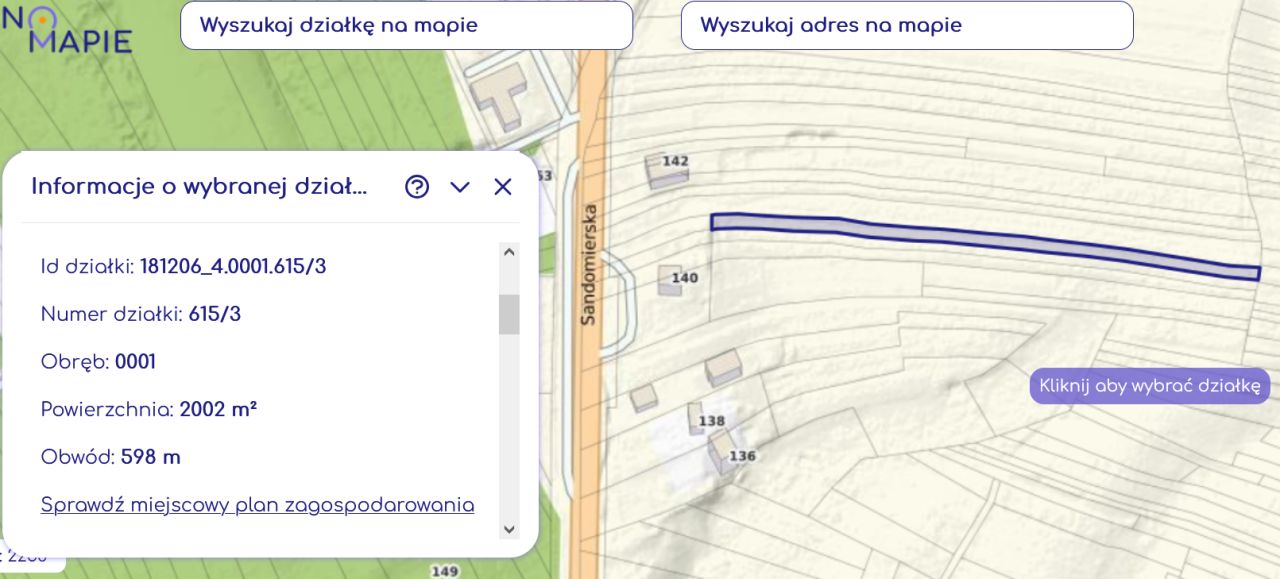Follow the 'Sprawdź miejscowy plan zagospodarowania' link
The height and width of the screenshot is (579, 1280).
pyautogui.click(x=256, y=505)
